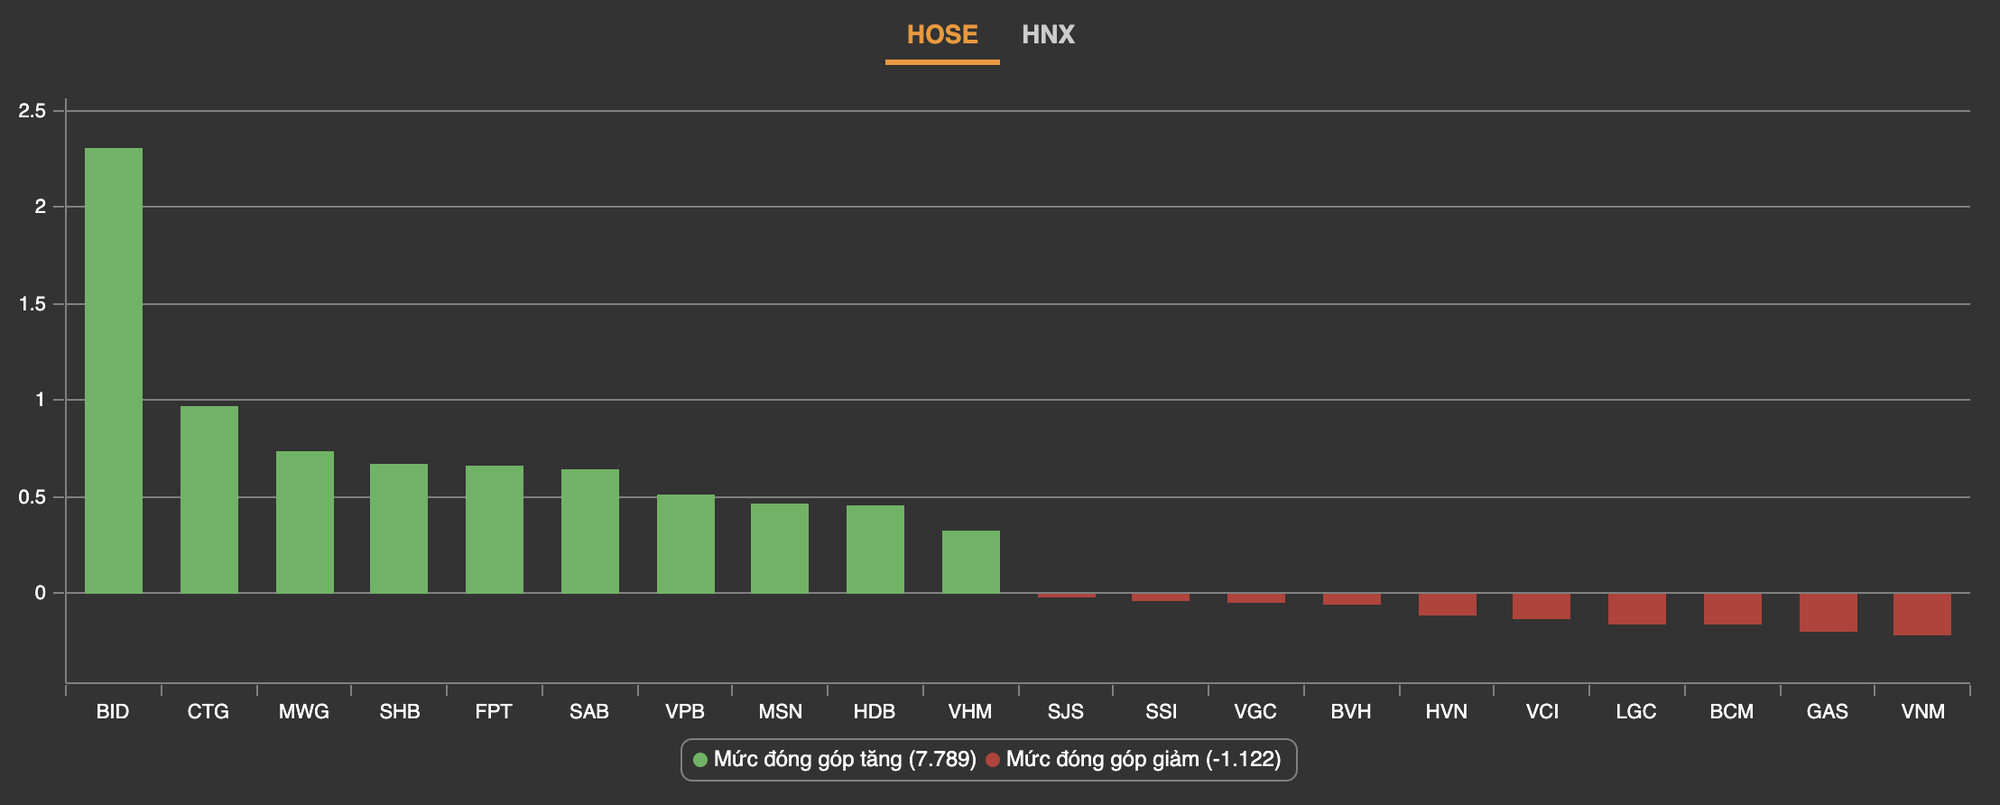The height and width of the screenshot is (805, 2000).
Task: Select the SHB bar in the chart
Action: click(x=399, y=528)
